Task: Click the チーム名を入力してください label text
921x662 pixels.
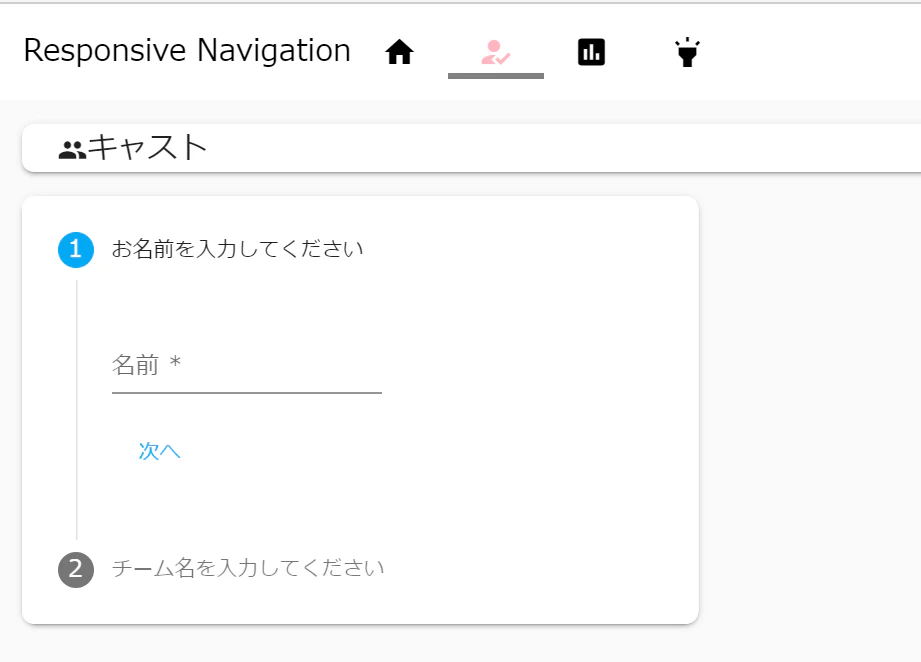Action: [x=248, y=567]
